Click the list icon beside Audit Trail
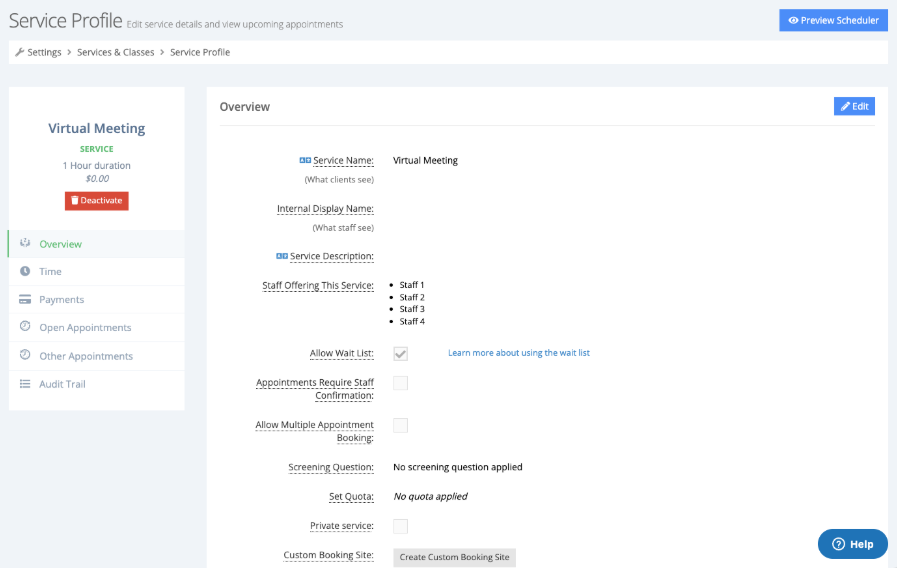Screen dimensions: 897x568 [25, 384]
